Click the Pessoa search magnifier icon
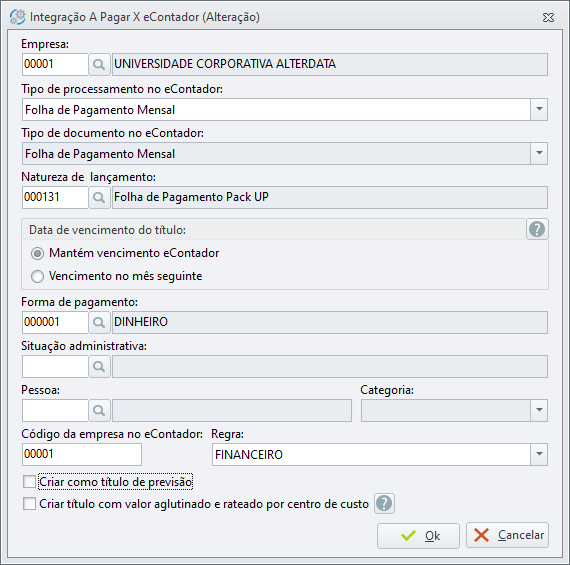The width and height of the screenshot is (570, 565). click(99, 410)
